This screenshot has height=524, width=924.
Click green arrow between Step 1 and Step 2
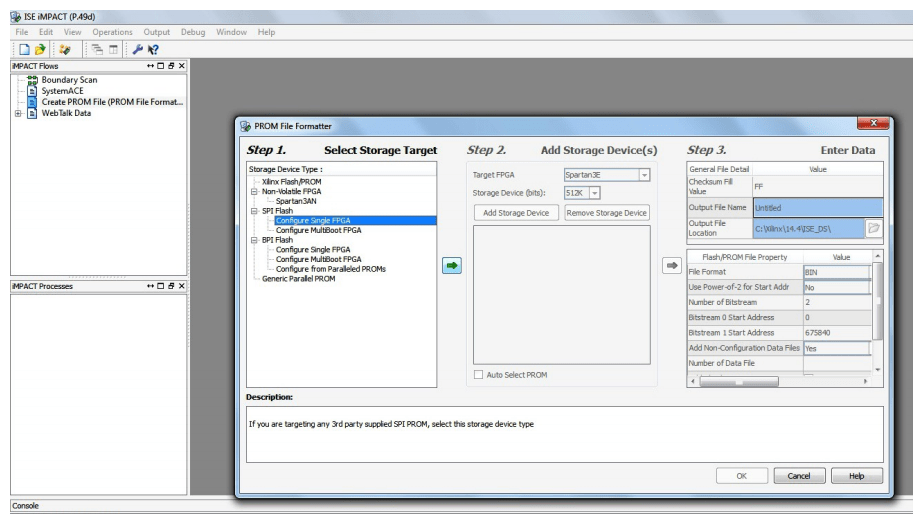tap(451, 267)
